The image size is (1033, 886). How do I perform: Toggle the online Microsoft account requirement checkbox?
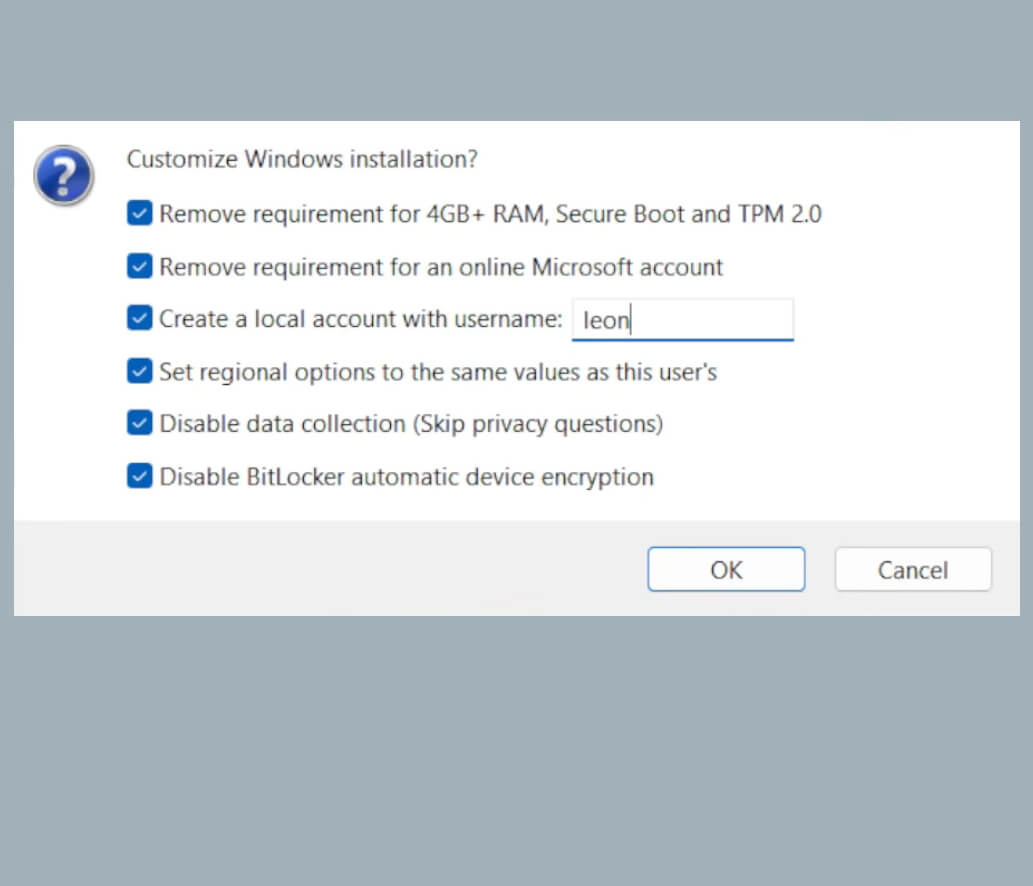pyautogui.click(x=140, y=266)
